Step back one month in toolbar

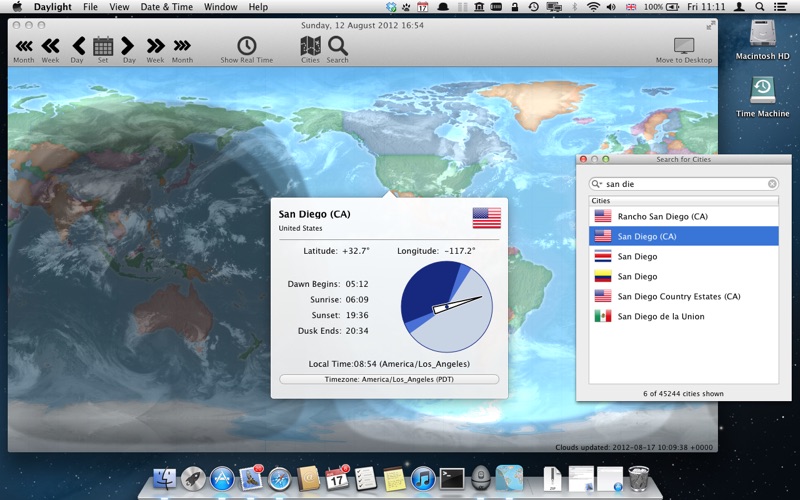click(x=23, y=46)
